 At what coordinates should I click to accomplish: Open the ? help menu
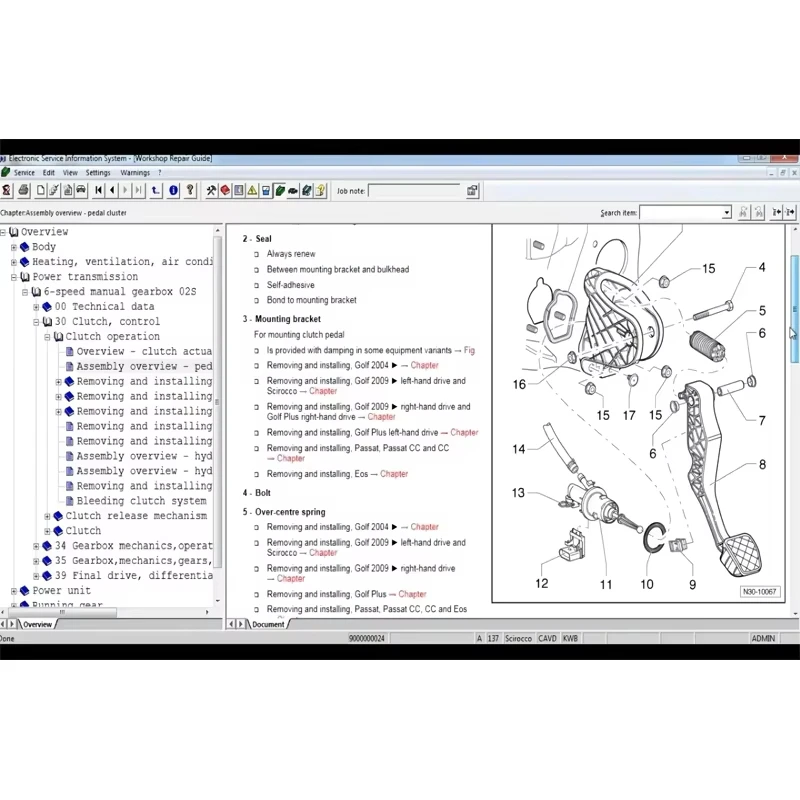click(x=160, y=172)
